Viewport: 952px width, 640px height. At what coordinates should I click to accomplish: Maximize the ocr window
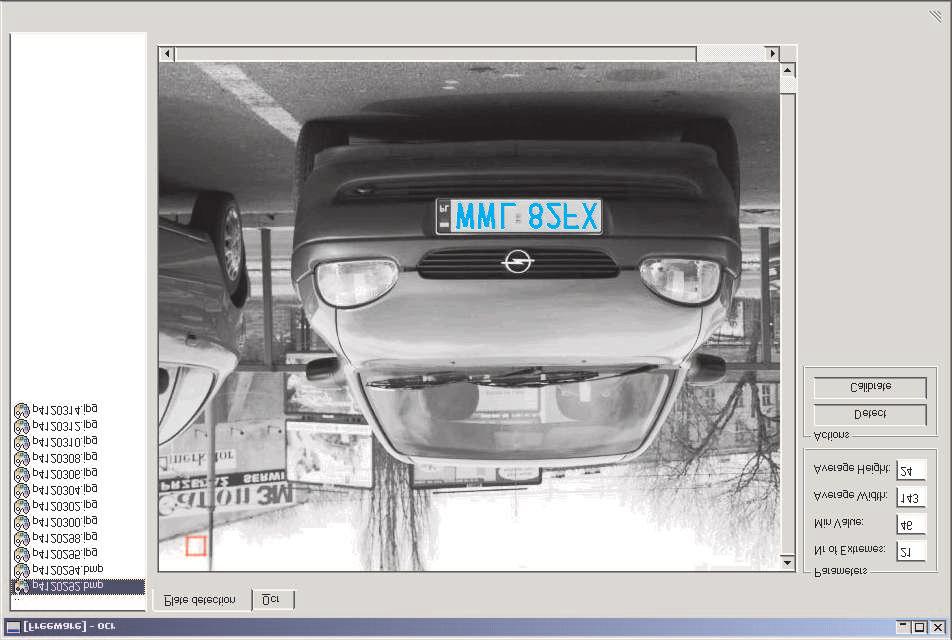[919, 627]
